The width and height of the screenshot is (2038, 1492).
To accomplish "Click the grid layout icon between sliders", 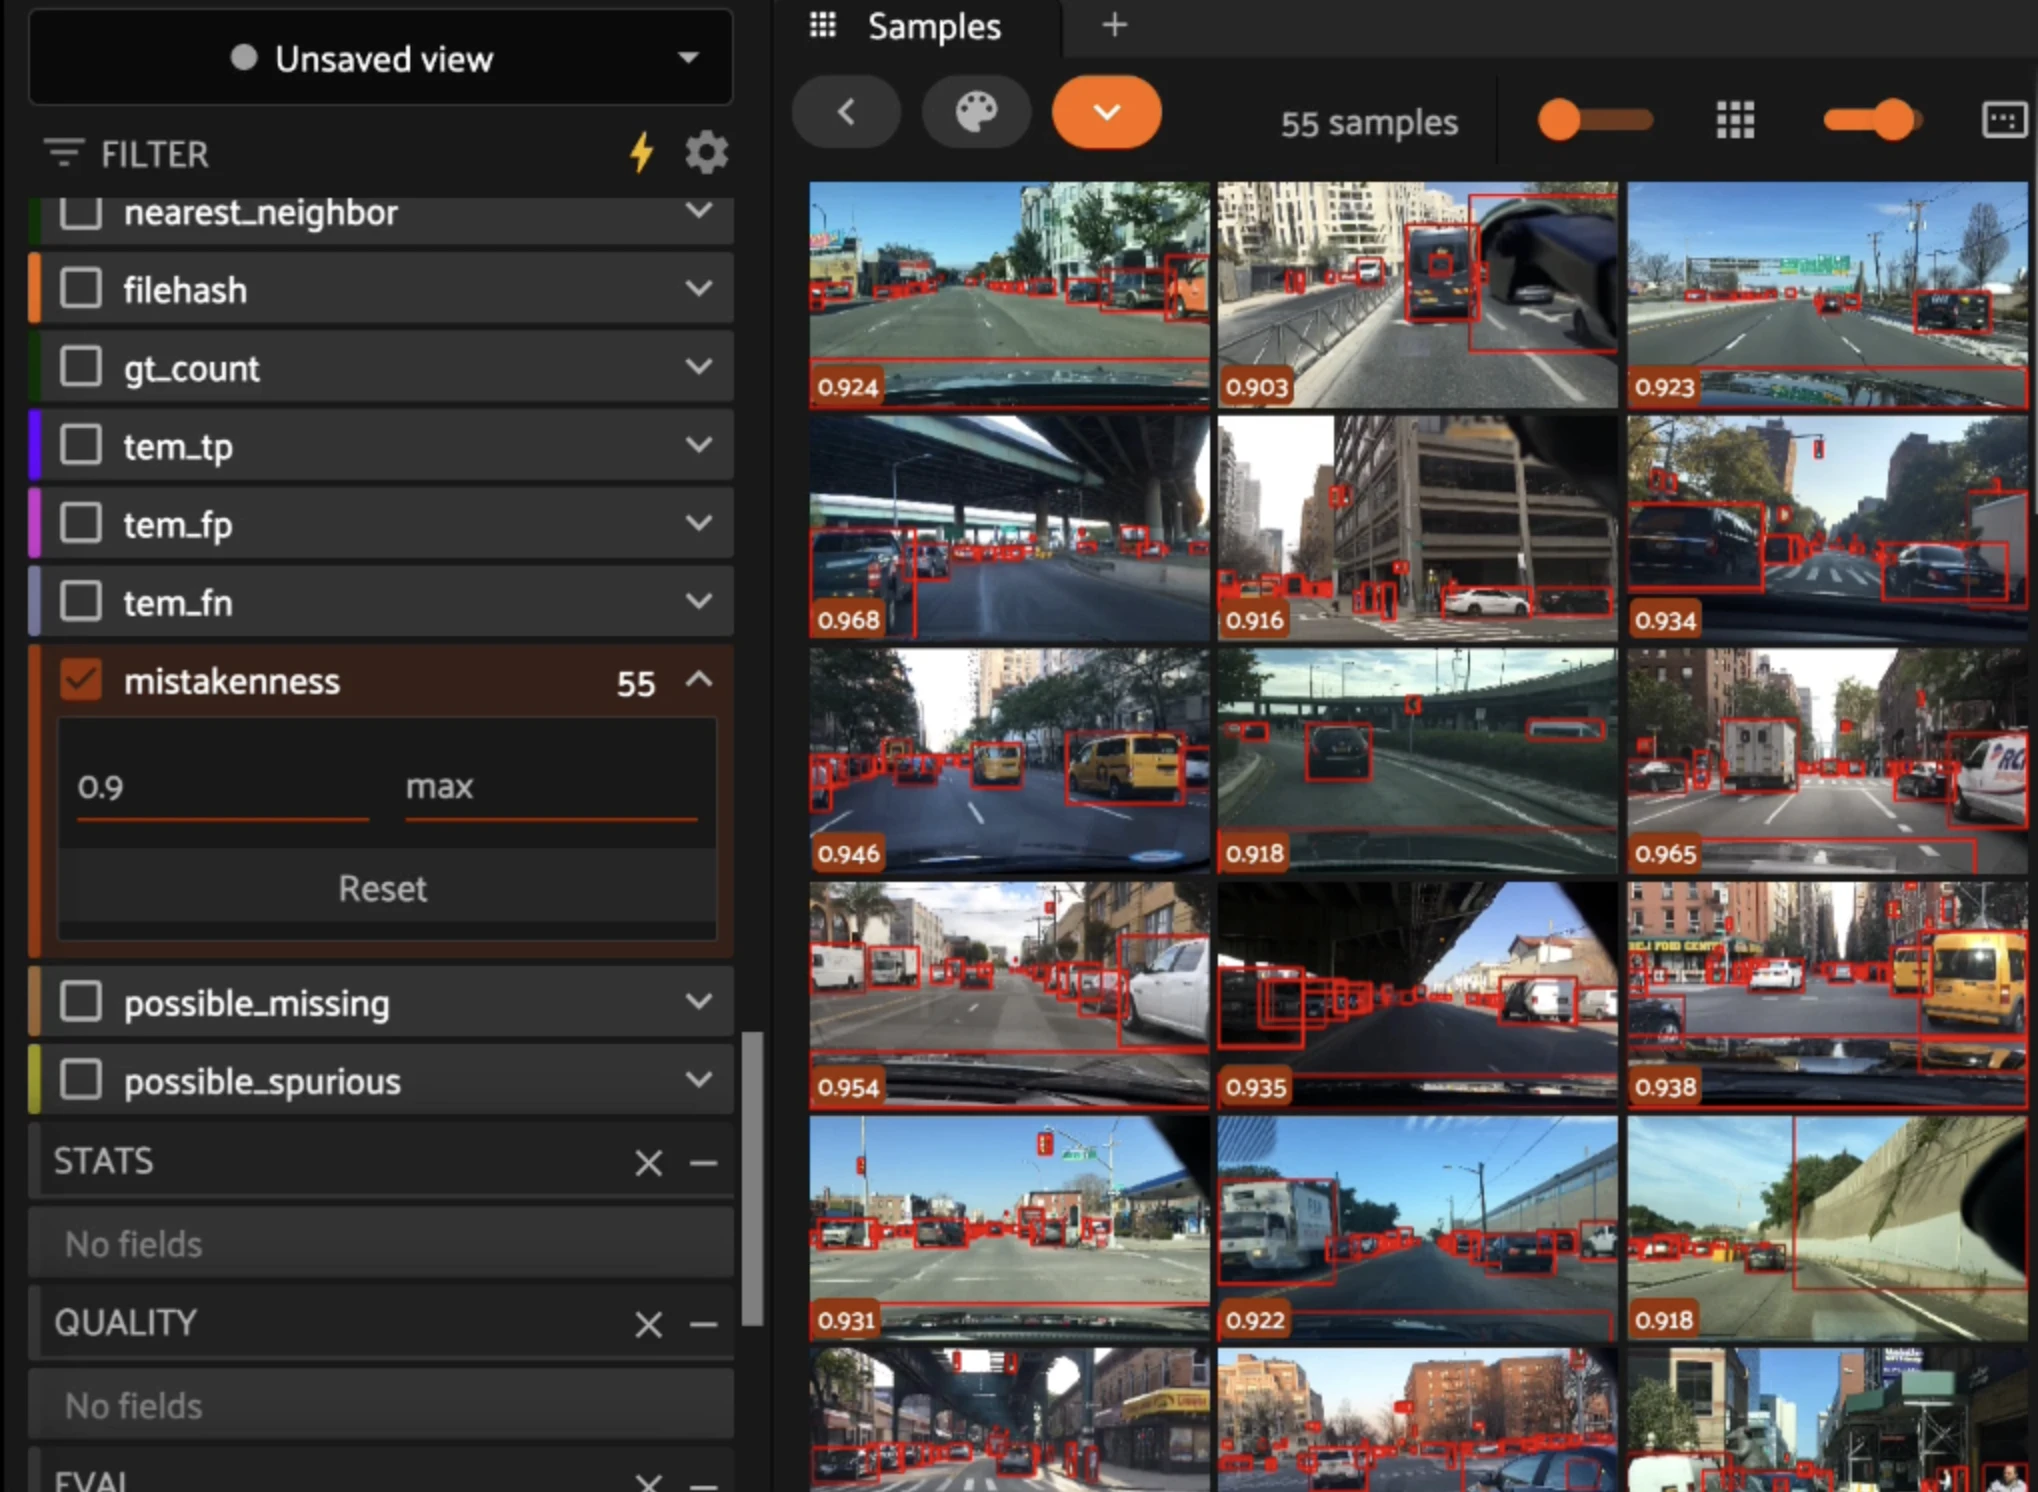I will 1735,121.
